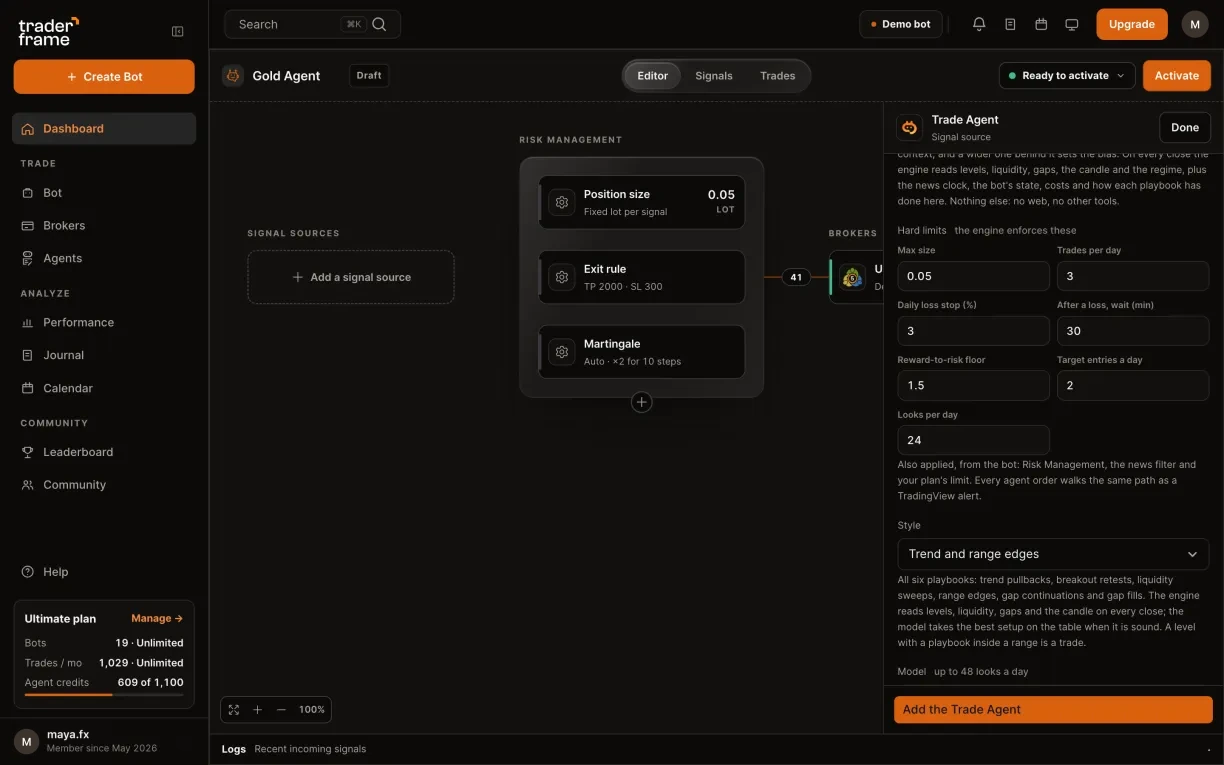Open the user avatar menu
The image size is (1224, 765).
1195,24
